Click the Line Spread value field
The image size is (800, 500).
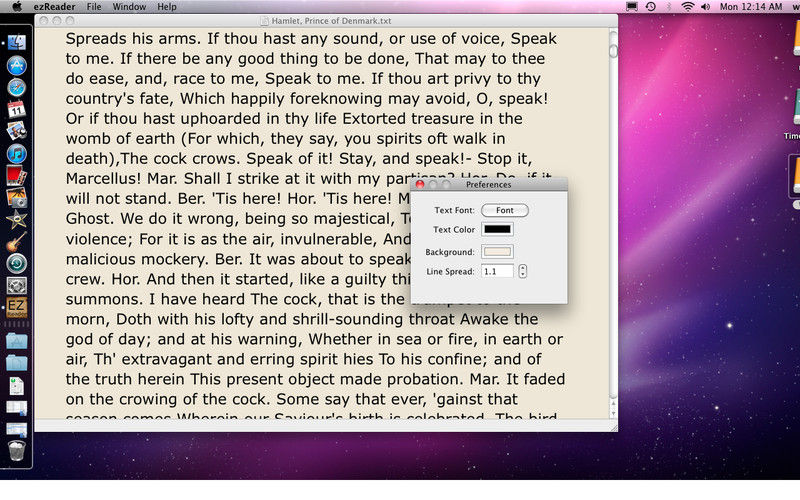click(497, 271)
